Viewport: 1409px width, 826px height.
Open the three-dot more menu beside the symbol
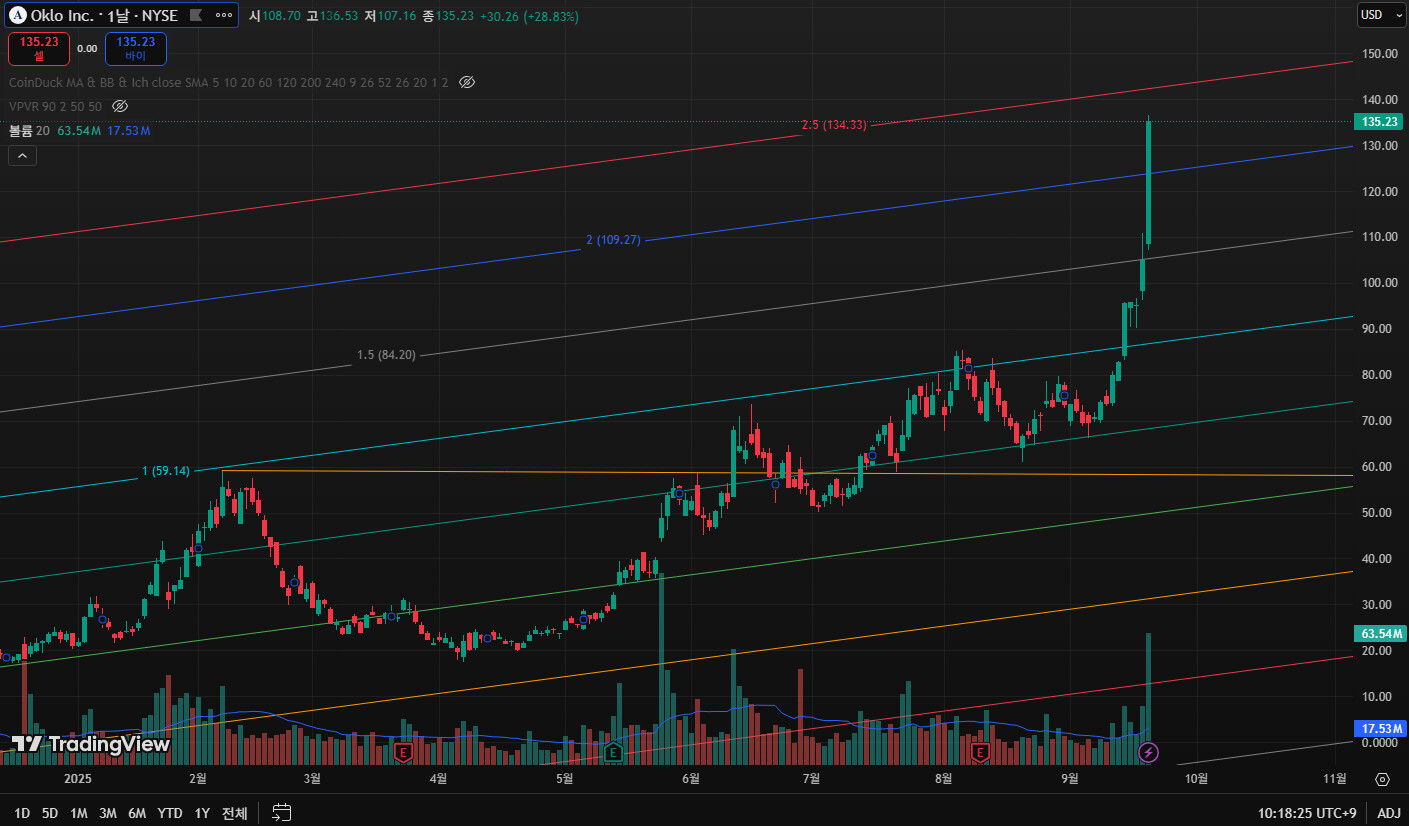tap(223, 15)
